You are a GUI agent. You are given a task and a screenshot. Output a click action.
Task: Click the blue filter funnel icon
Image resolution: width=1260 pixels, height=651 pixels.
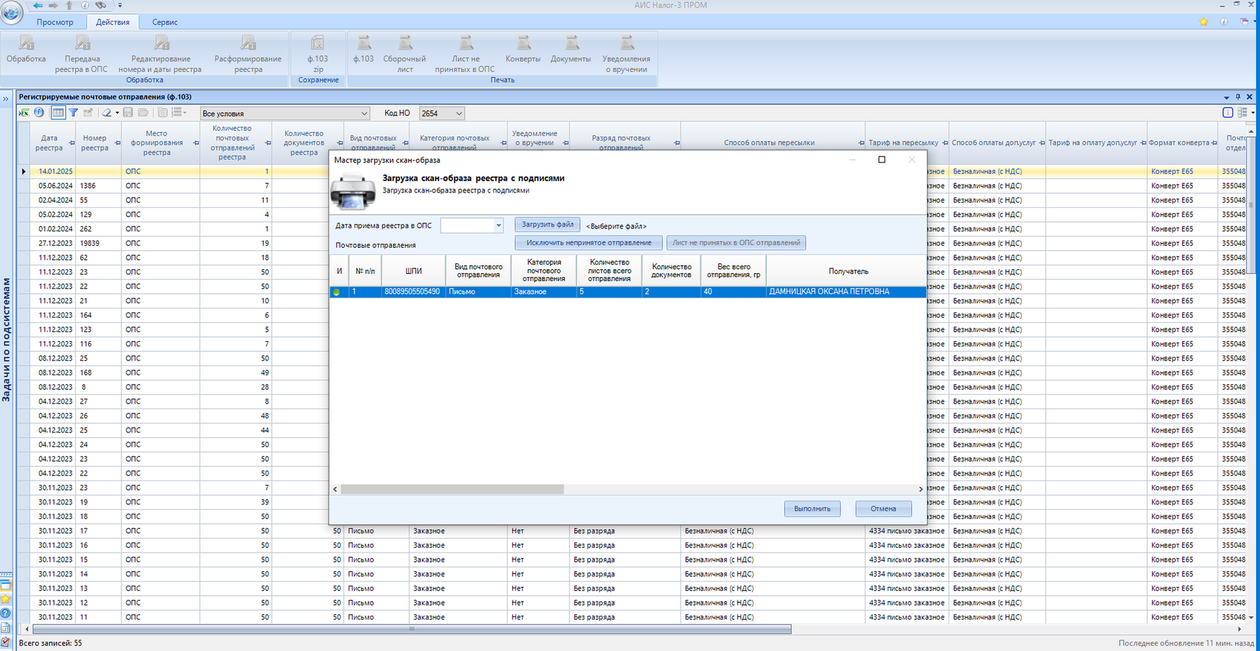click(73, 113)
